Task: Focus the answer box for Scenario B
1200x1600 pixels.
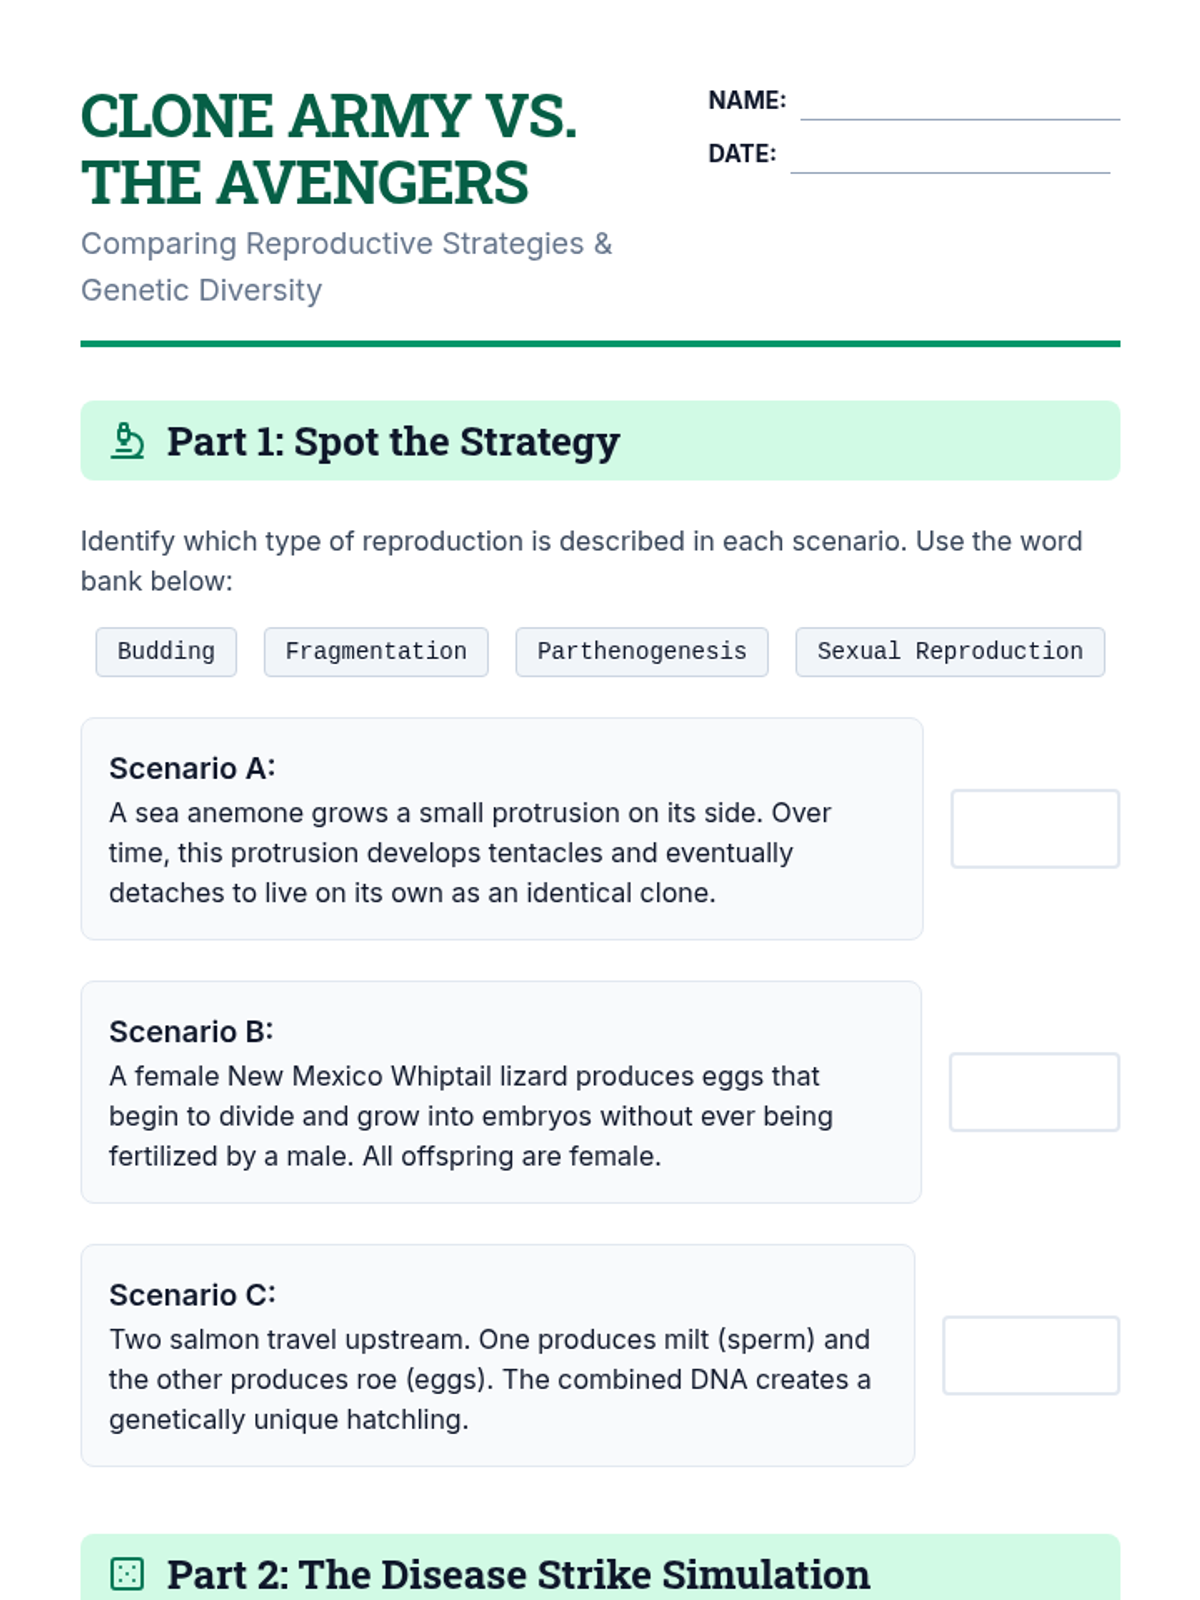Action: click(1033, 1092)
